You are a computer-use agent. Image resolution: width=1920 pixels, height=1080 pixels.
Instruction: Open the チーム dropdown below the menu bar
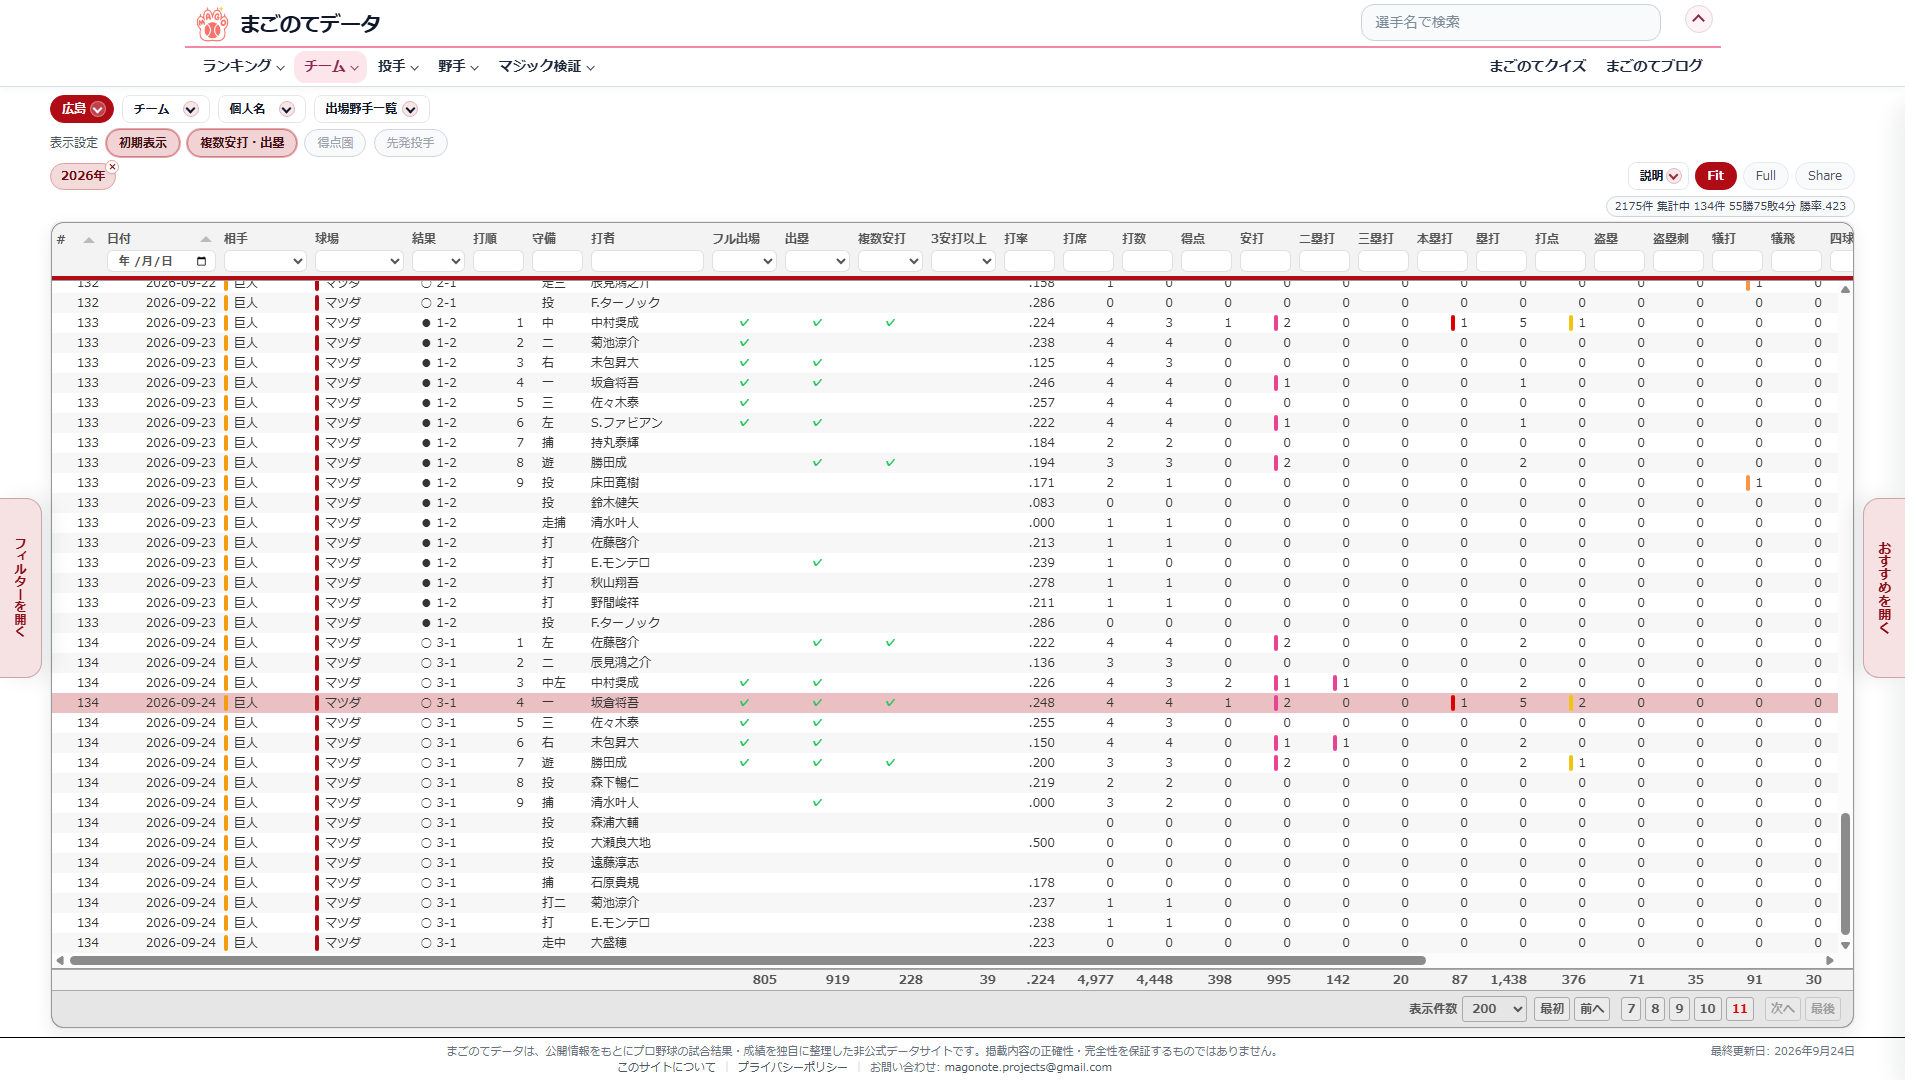(x=165, y=109)
